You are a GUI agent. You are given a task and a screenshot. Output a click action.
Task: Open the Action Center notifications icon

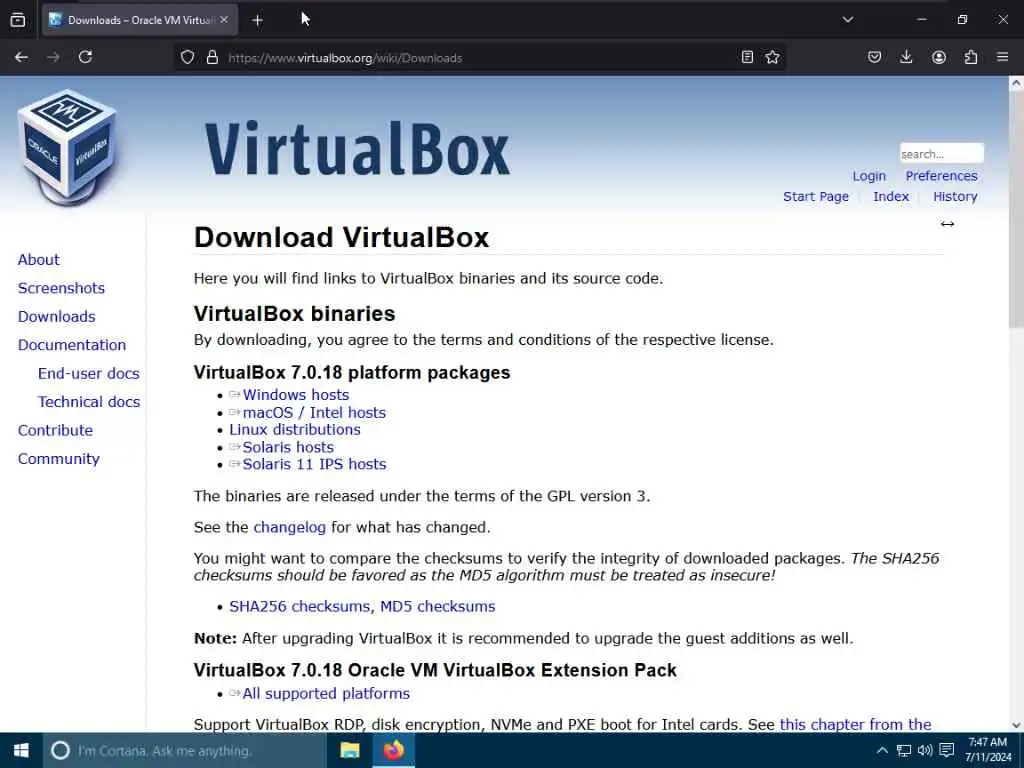947,750
